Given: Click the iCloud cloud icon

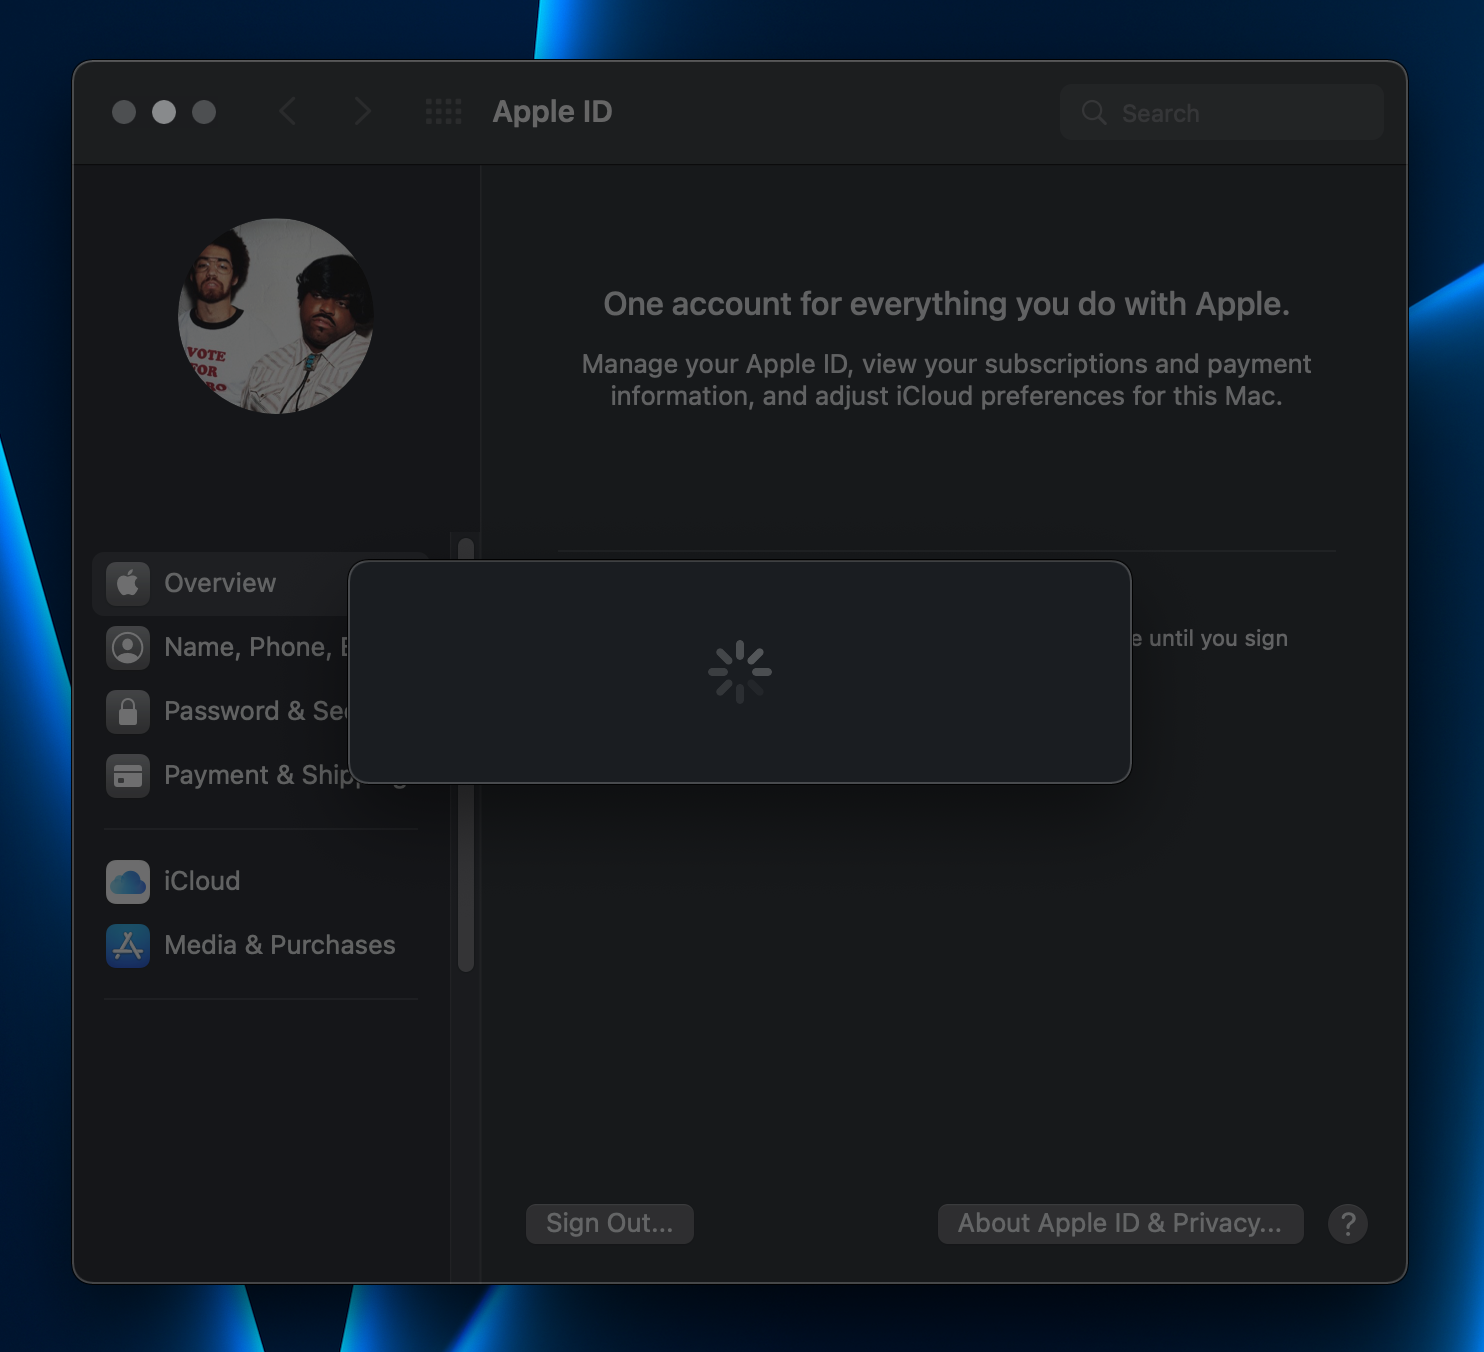Looking at the screenshot, I should [128, 881].
